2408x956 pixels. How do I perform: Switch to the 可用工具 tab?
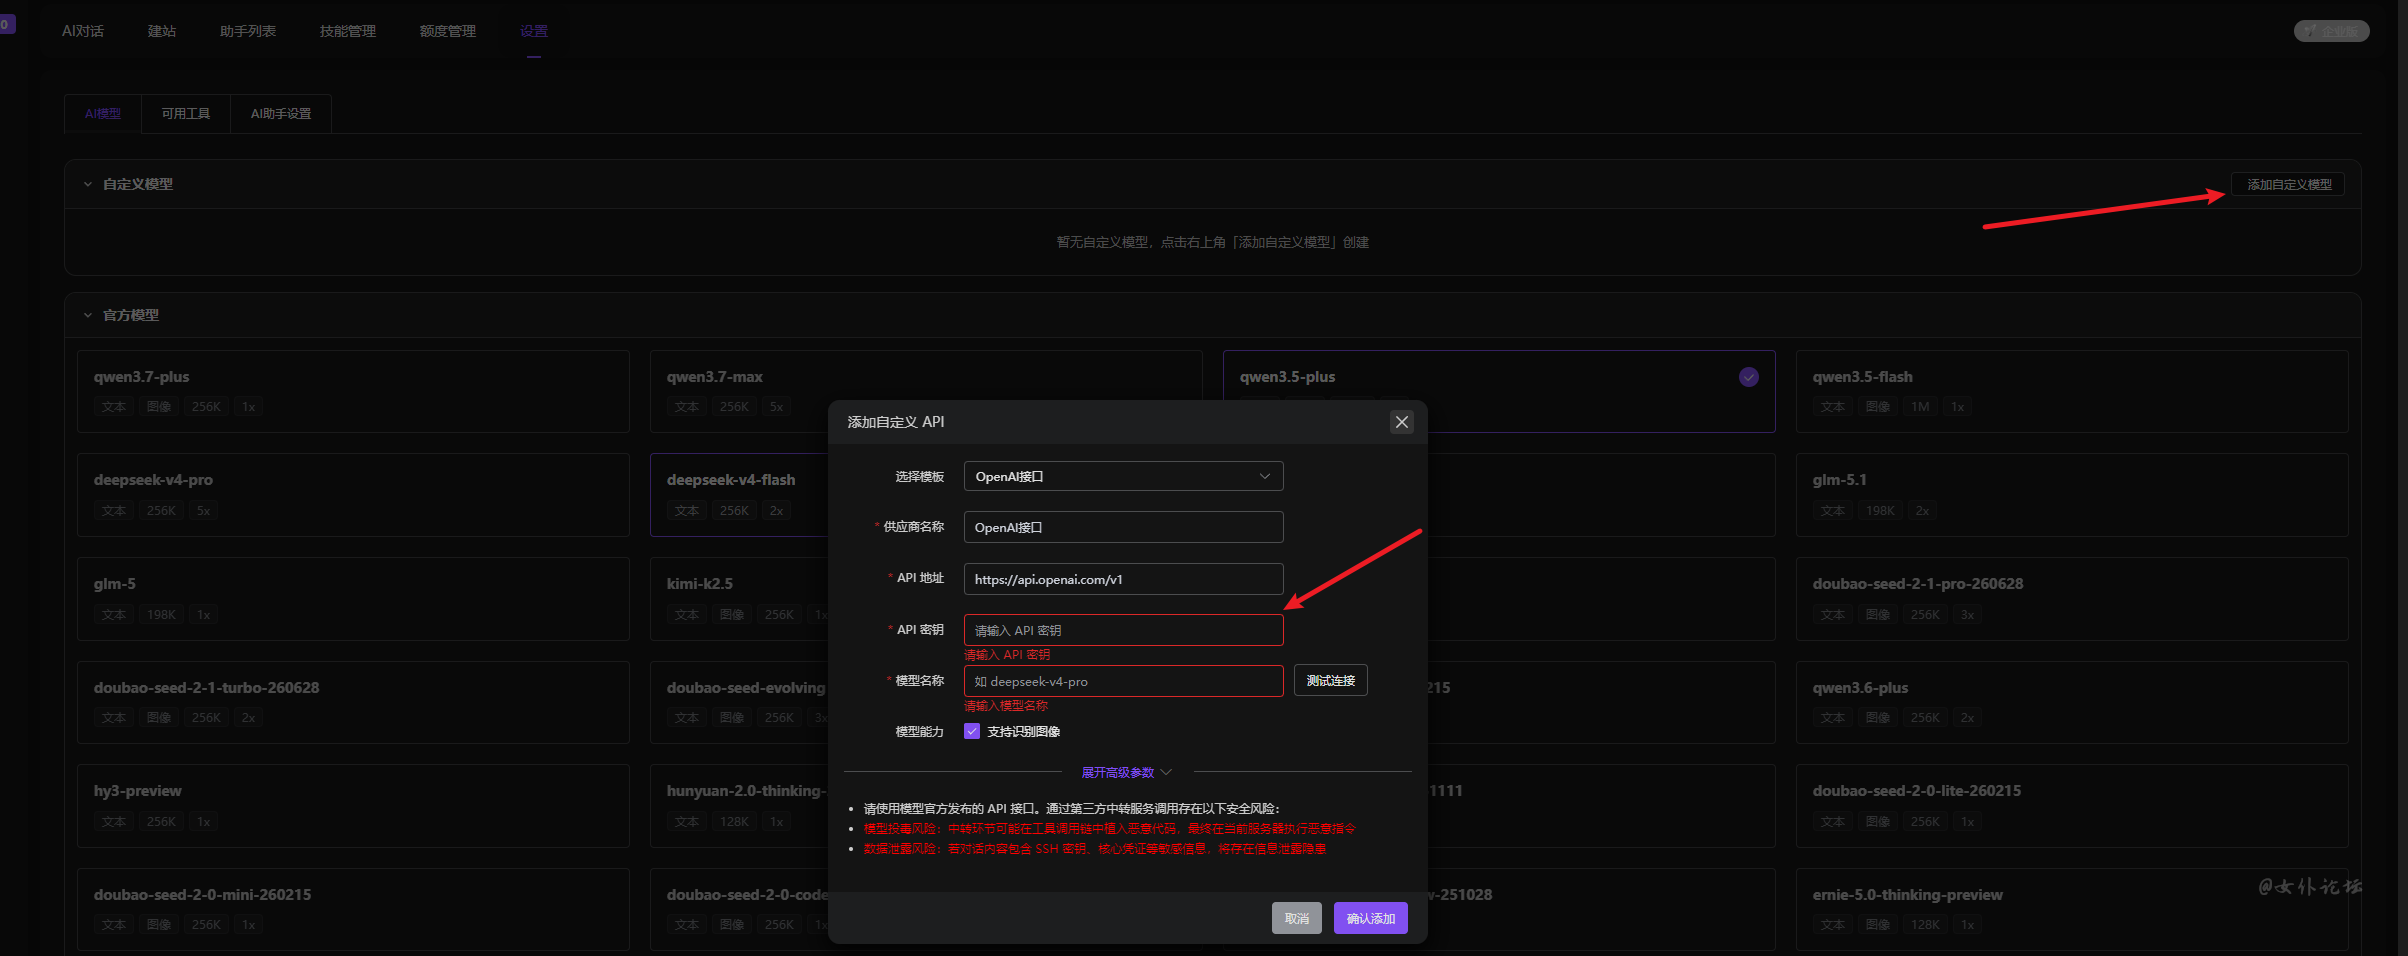click(x=186, y=114)
